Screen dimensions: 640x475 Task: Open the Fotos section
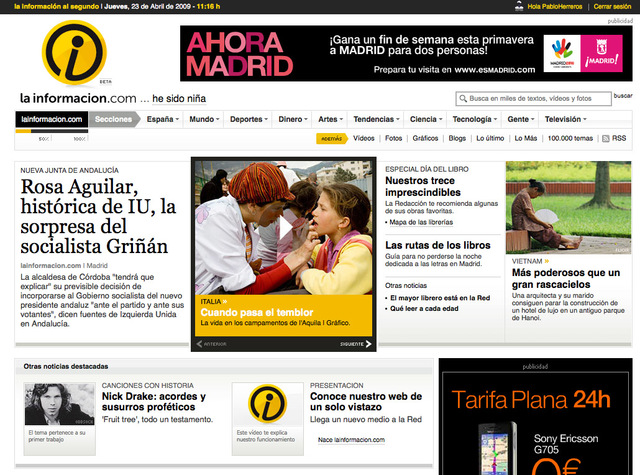(393, 138)
